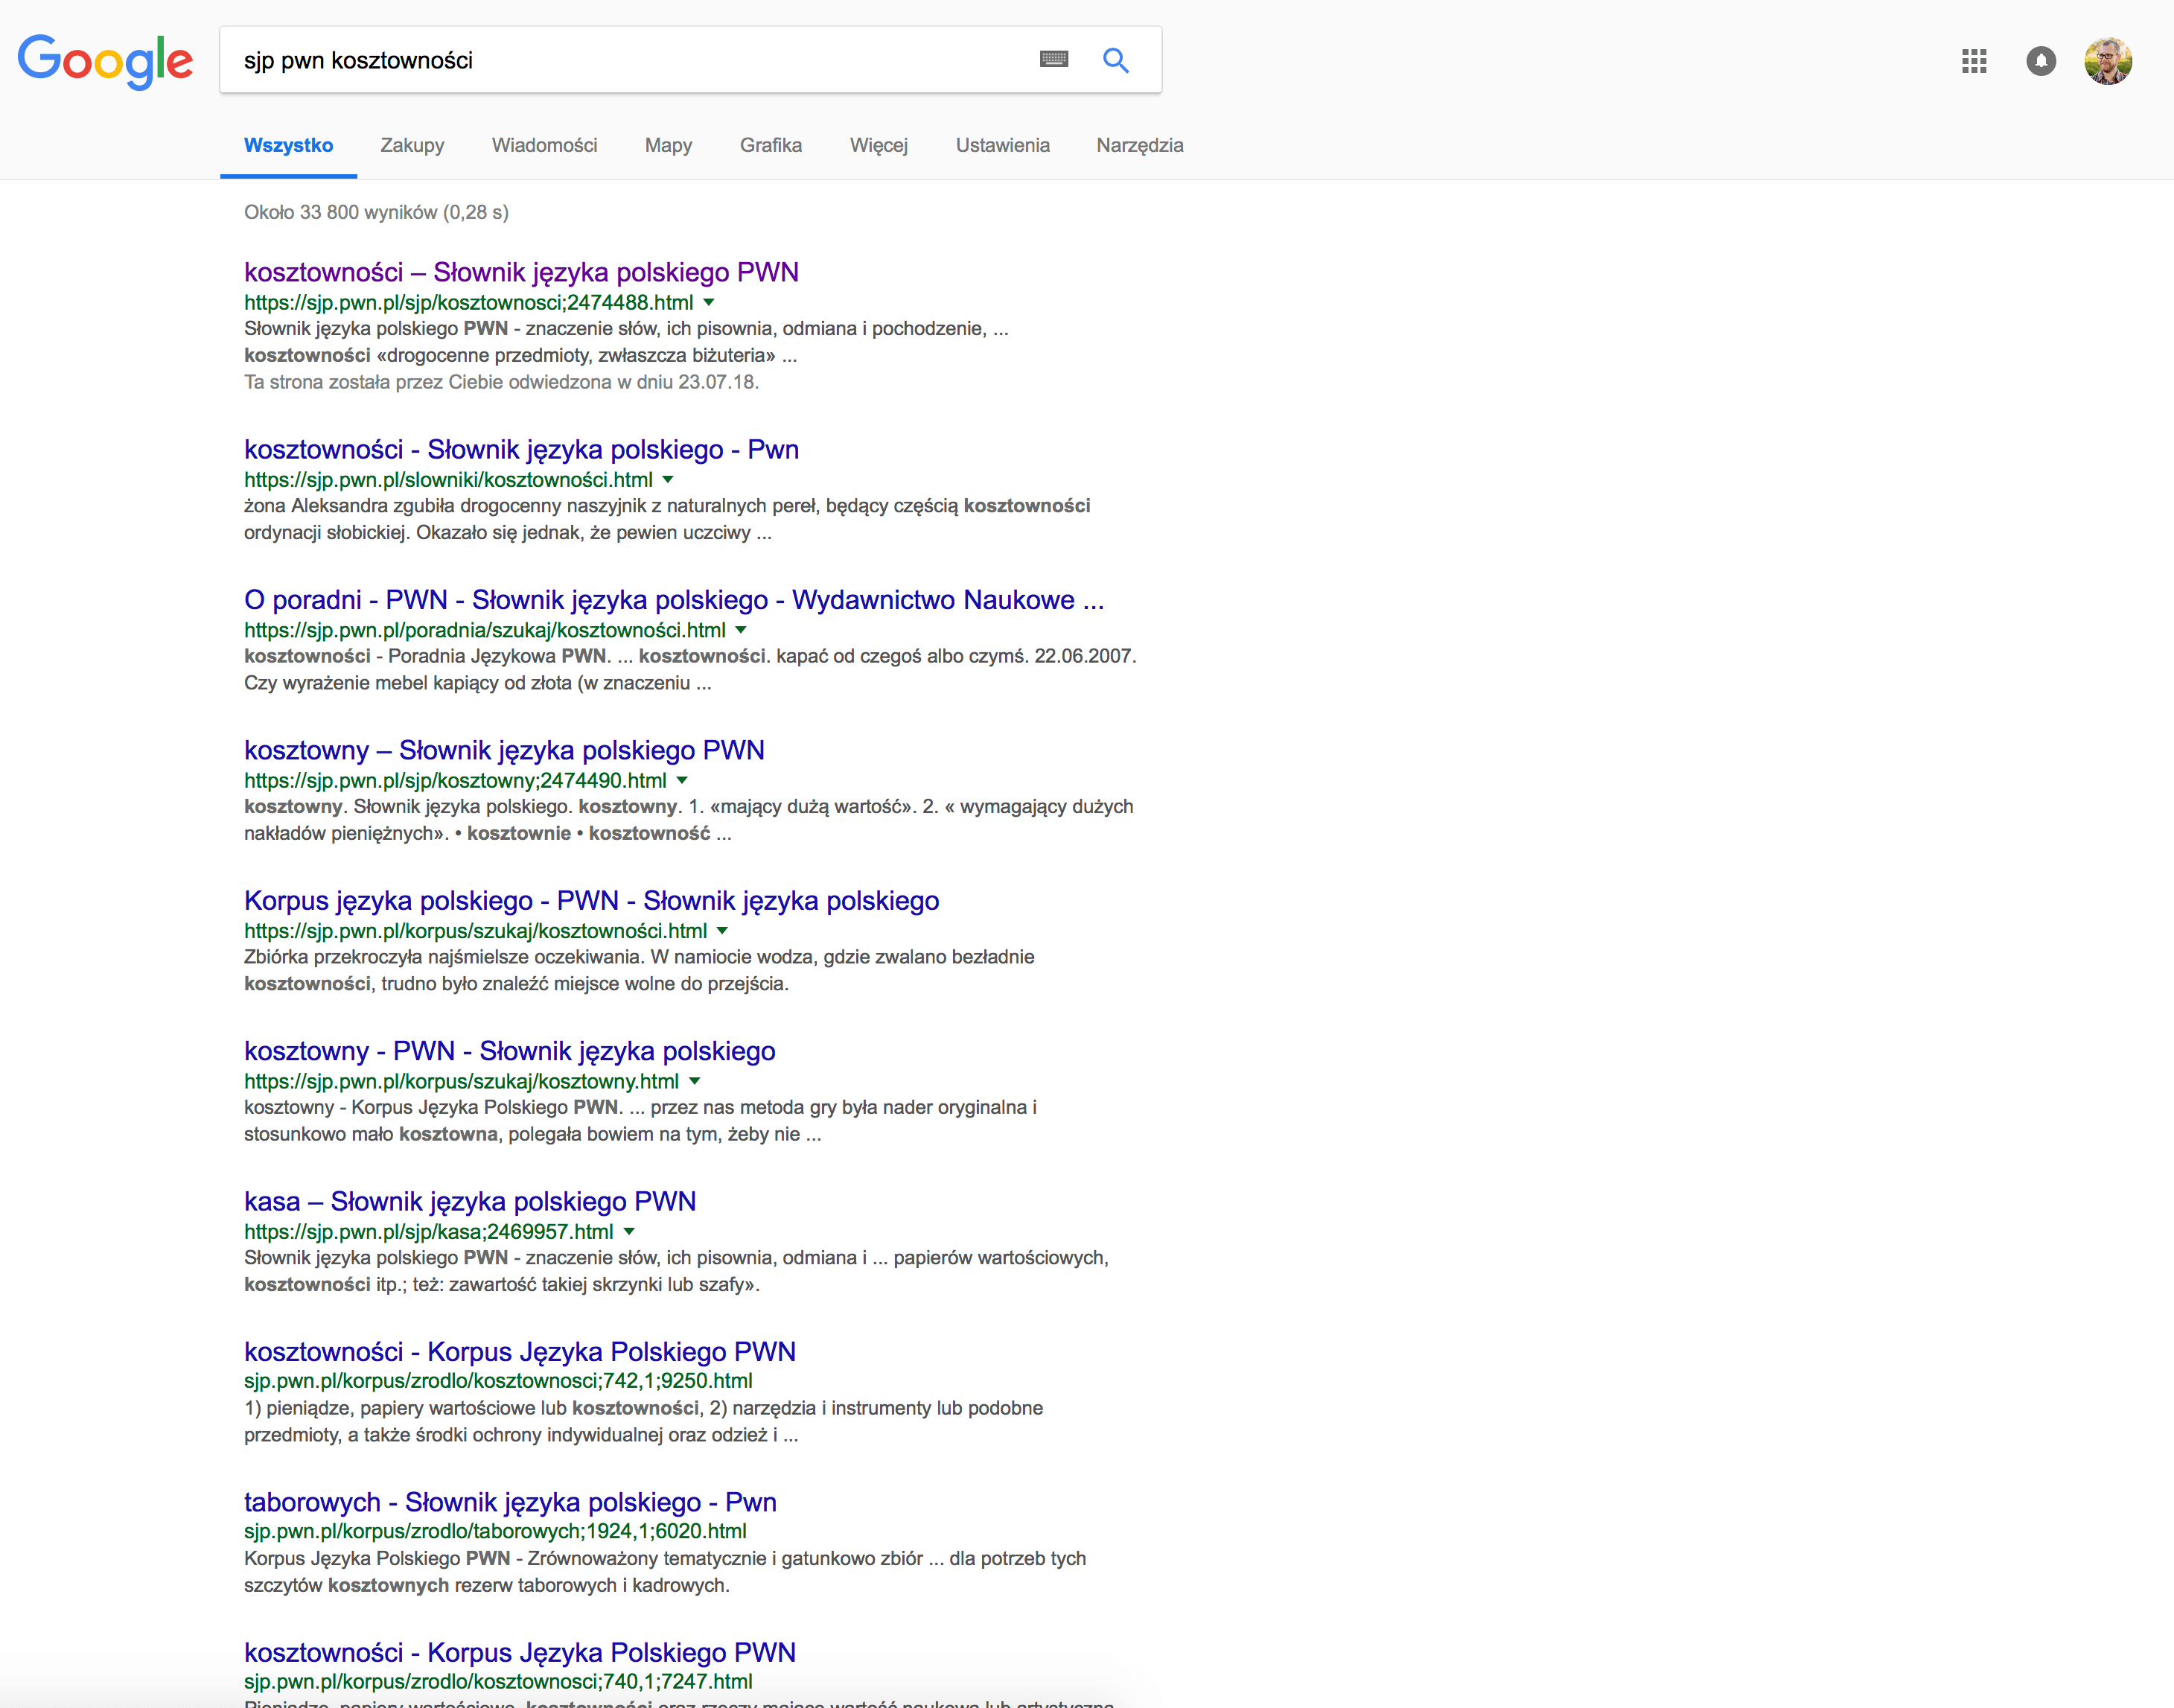Open the result 'Korpus języka polskiego - PWN - Słownik języka polskiego'
Screen dimensions: 2174x1708
[592, 900]
